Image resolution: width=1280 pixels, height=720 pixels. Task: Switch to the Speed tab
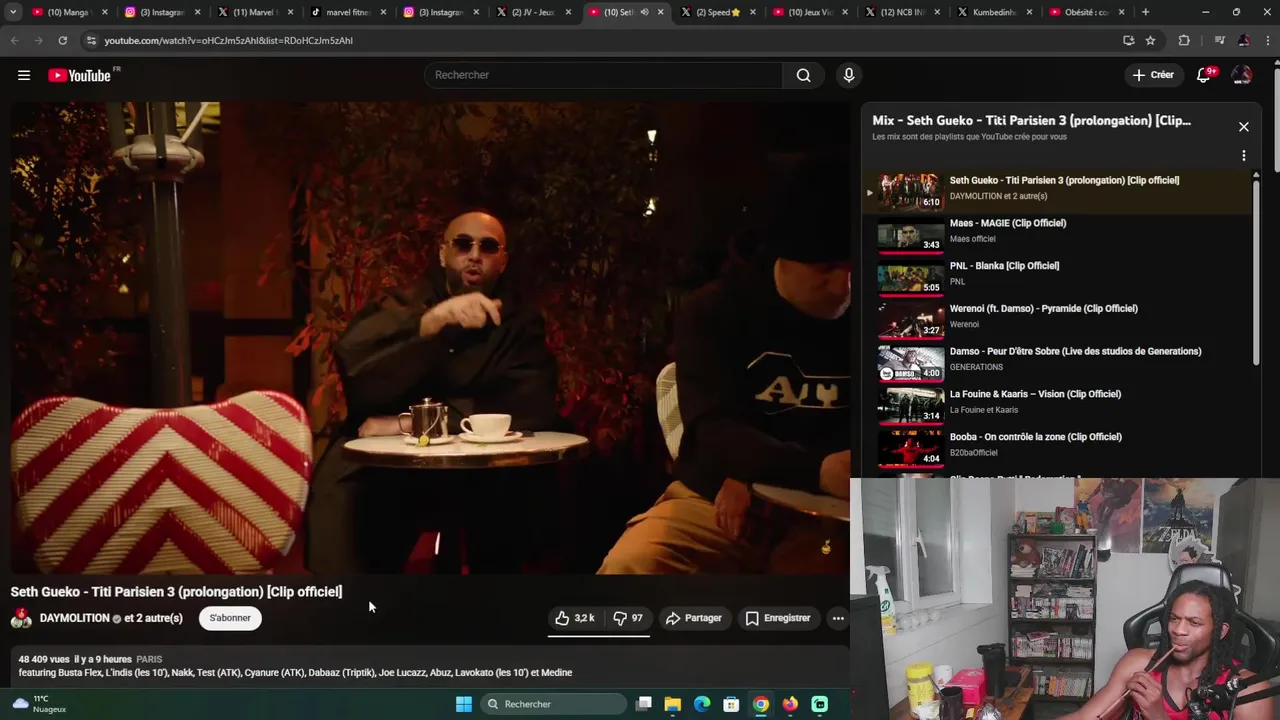(718, 12)
